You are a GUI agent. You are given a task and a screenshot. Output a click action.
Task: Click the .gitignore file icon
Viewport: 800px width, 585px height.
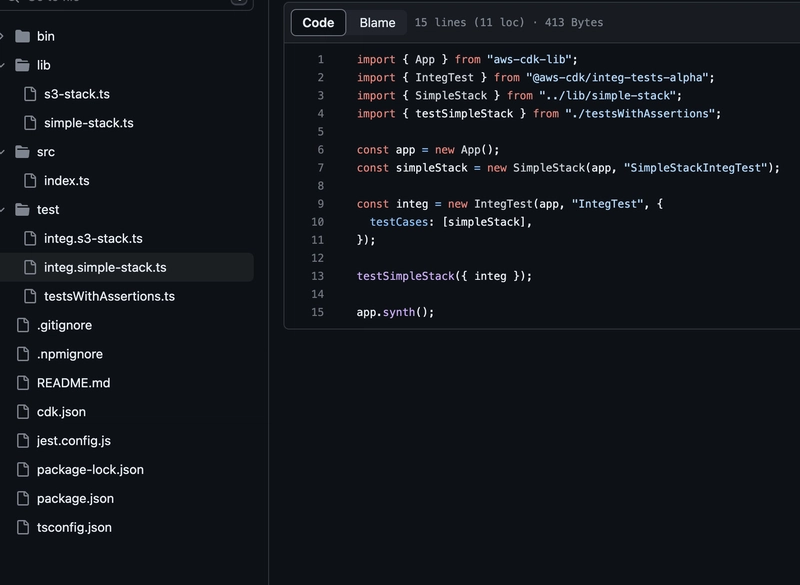click(x=23, y=325)
